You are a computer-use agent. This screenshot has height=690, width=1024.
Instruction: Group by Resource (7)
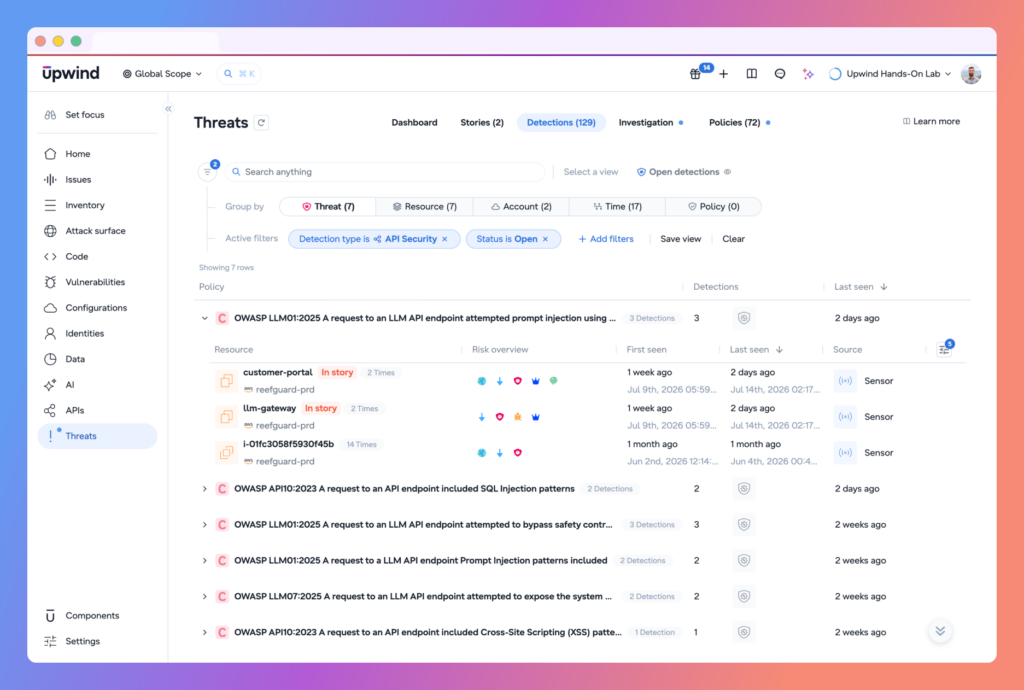tap(424, 206)
